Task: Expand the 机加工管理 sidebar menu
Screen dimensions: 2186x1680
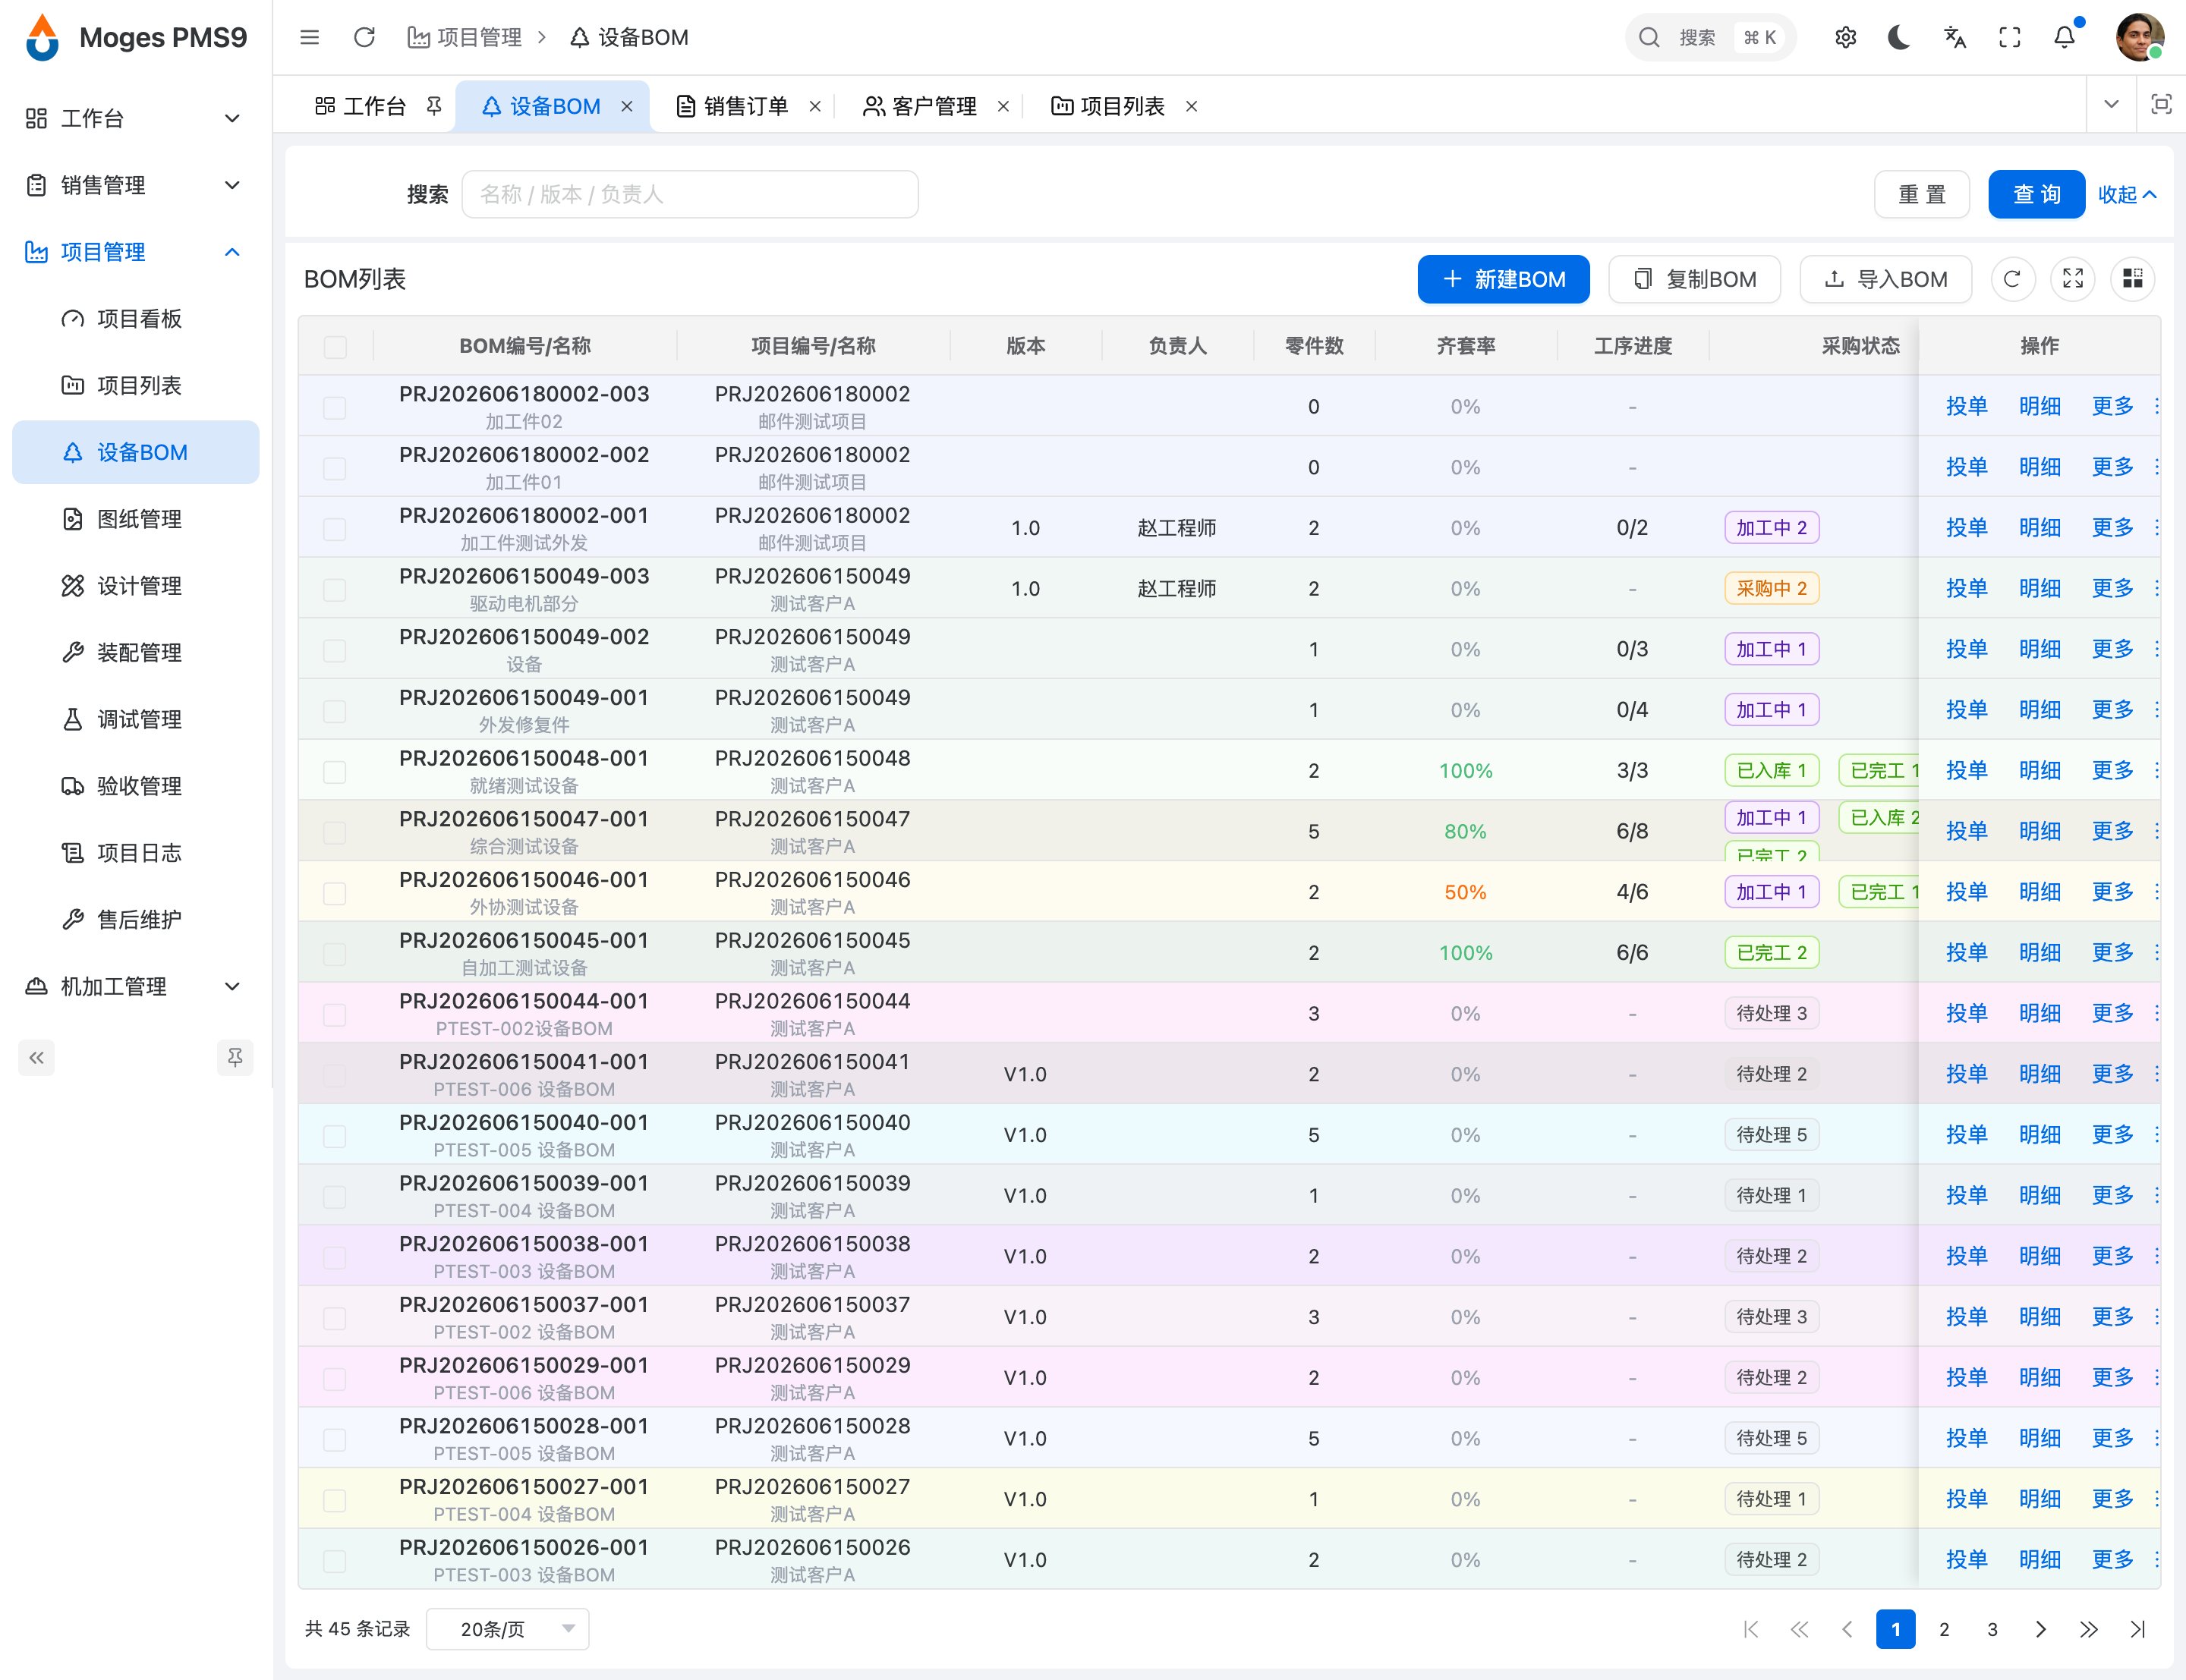Action: click(135, 986)
